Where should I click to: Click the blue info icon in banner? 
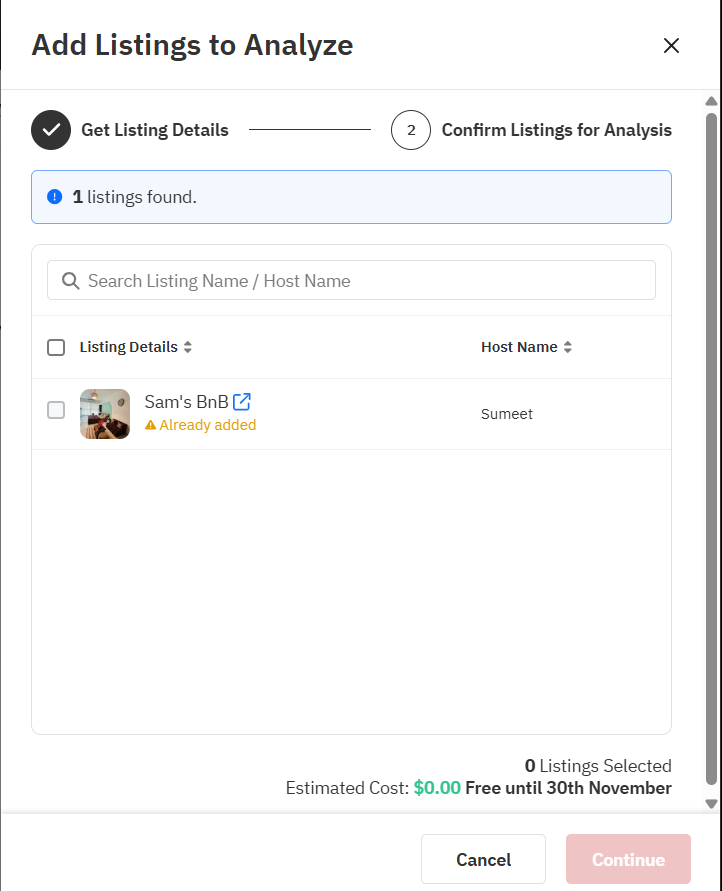pos(55,197)
